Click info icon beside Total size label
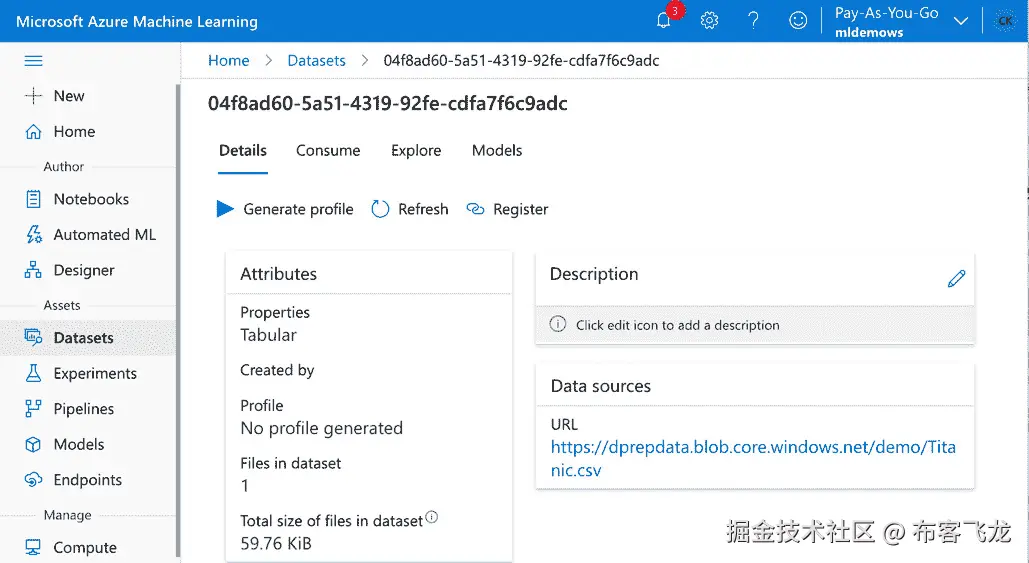Image resolution: width=1029 pixels, height=563 pixels. pos(431,516)
